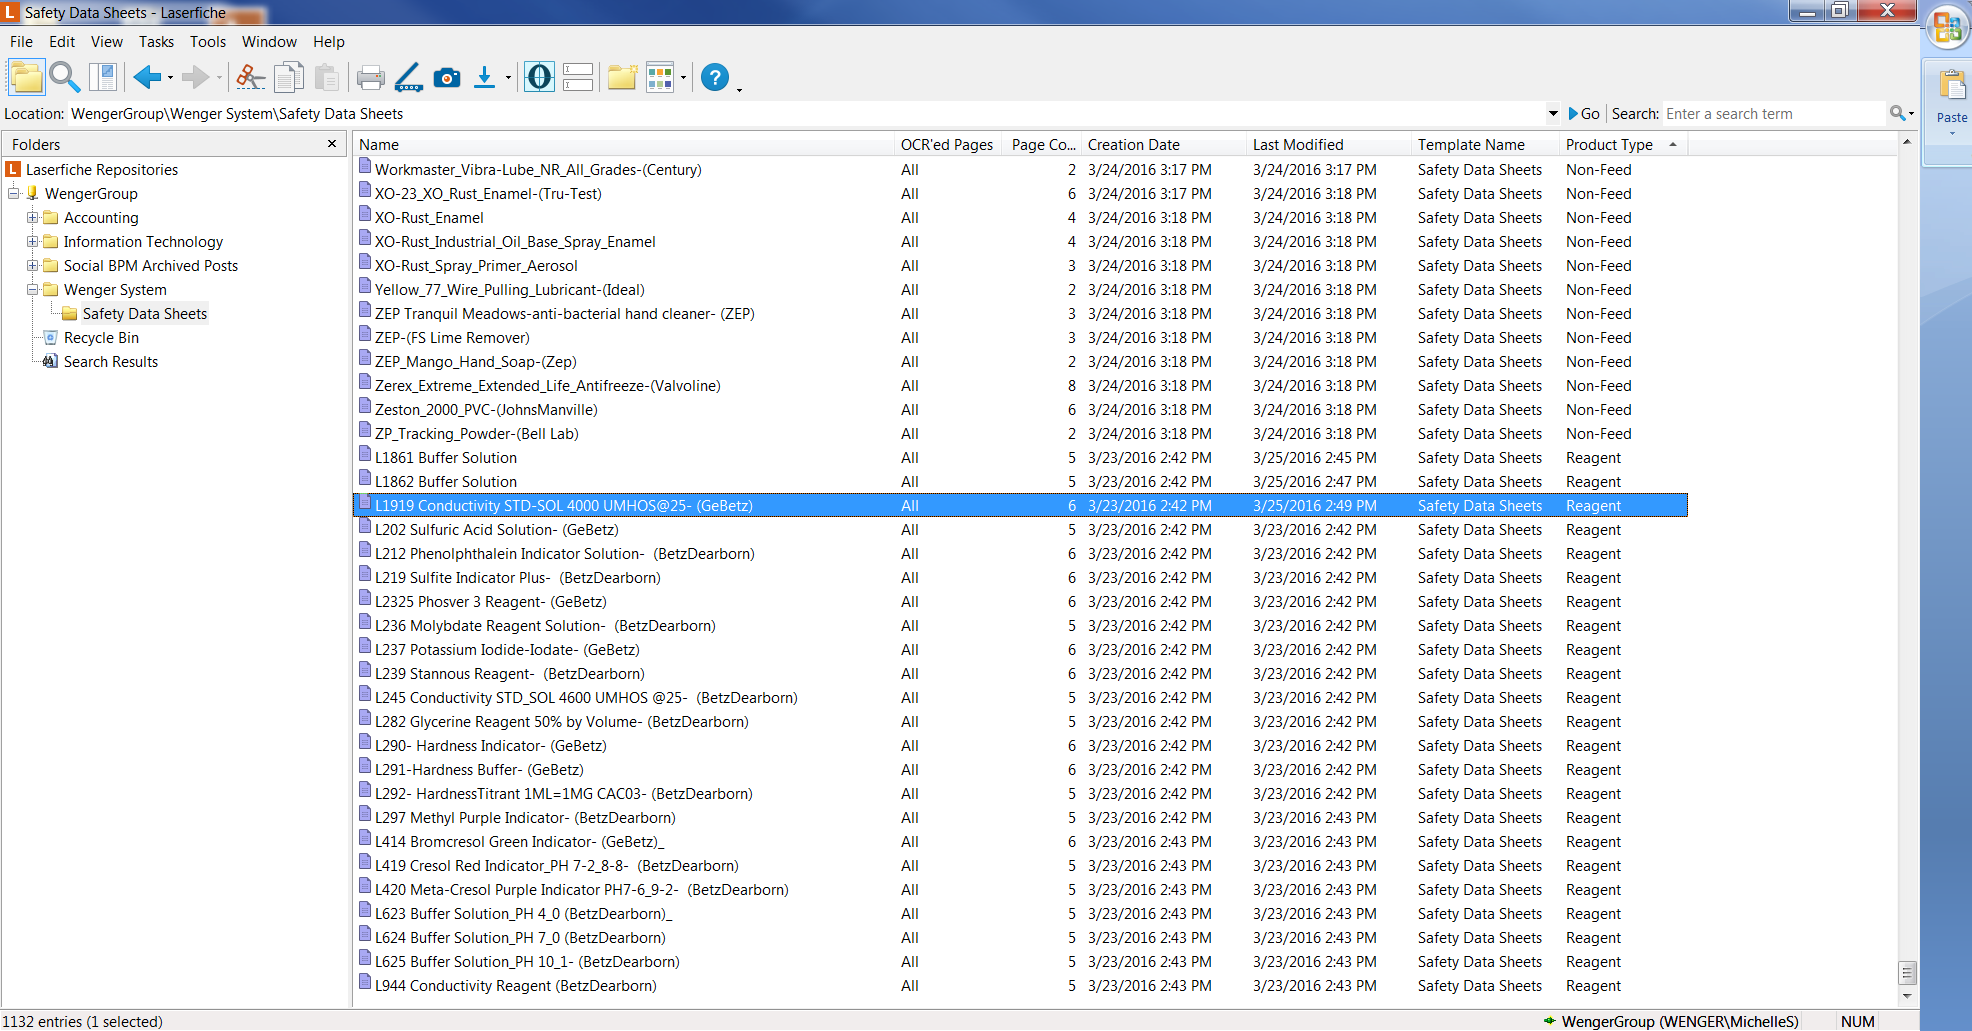The image size is (1972, 1031).
Task: Click the Go button beside Location
Action: tap(1584, 114)
